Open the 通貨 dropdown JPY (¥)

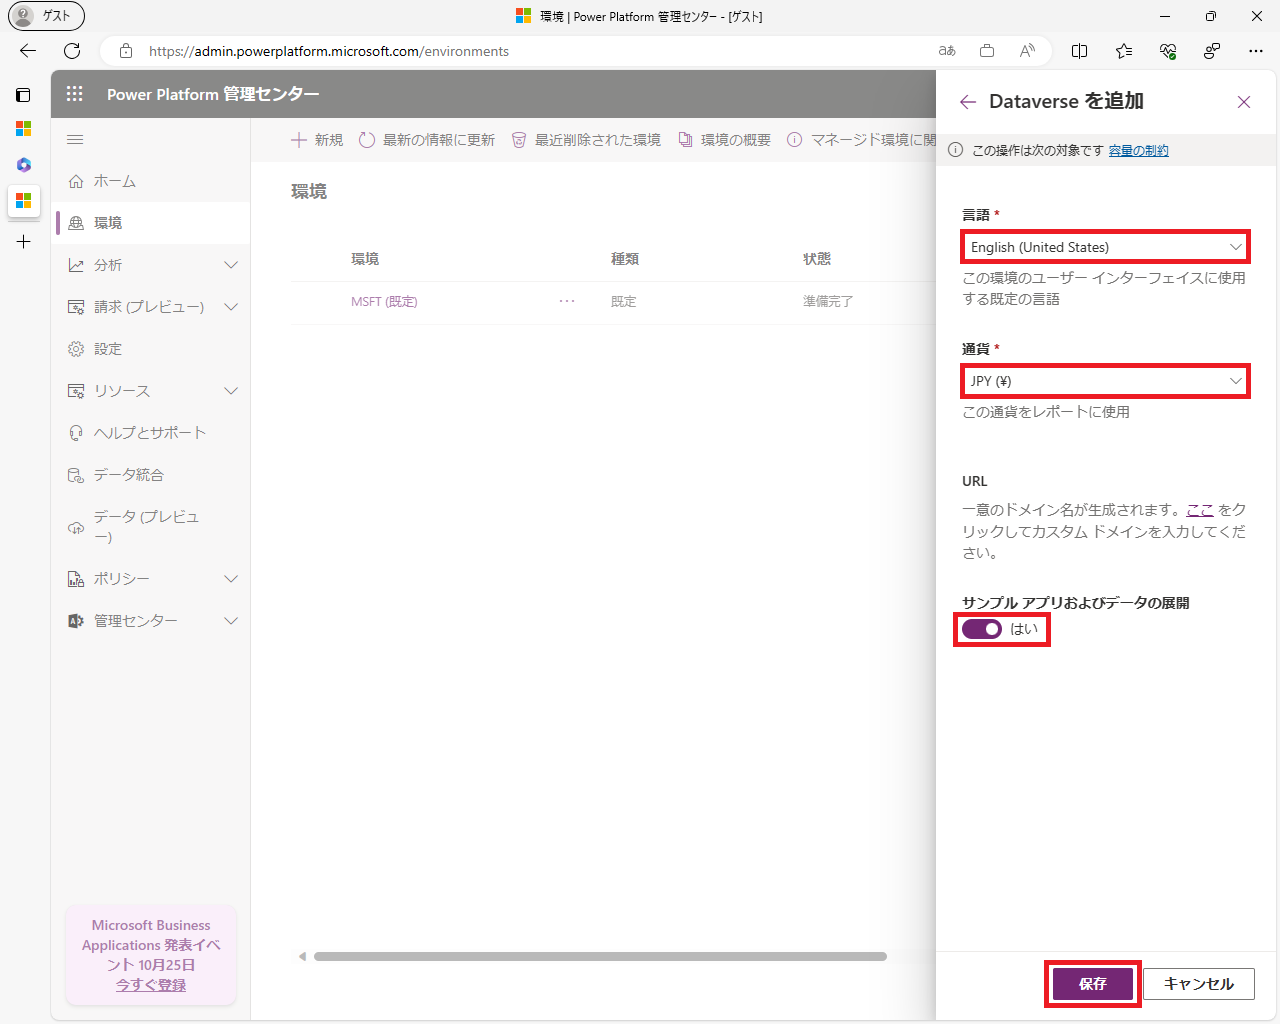tap(1105, 381)
